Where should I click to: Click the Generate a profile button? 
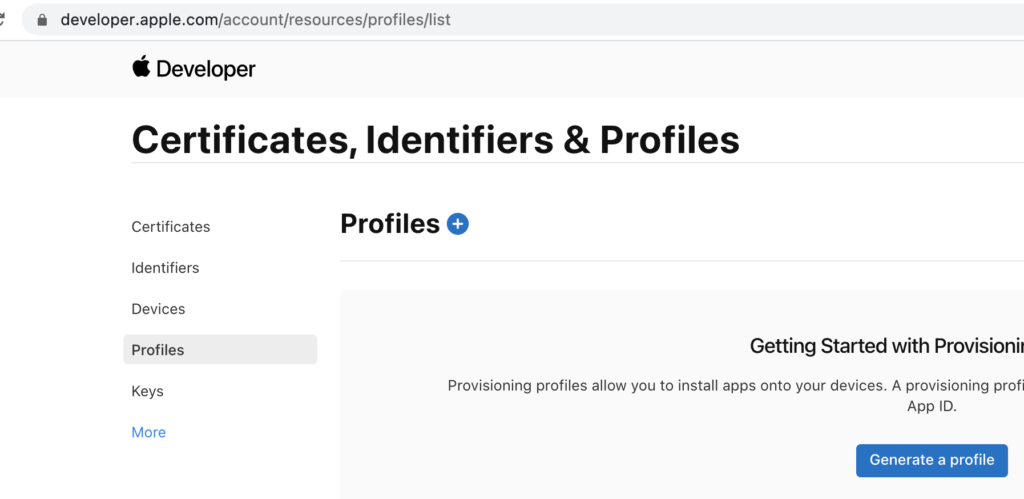pos(932,460)
